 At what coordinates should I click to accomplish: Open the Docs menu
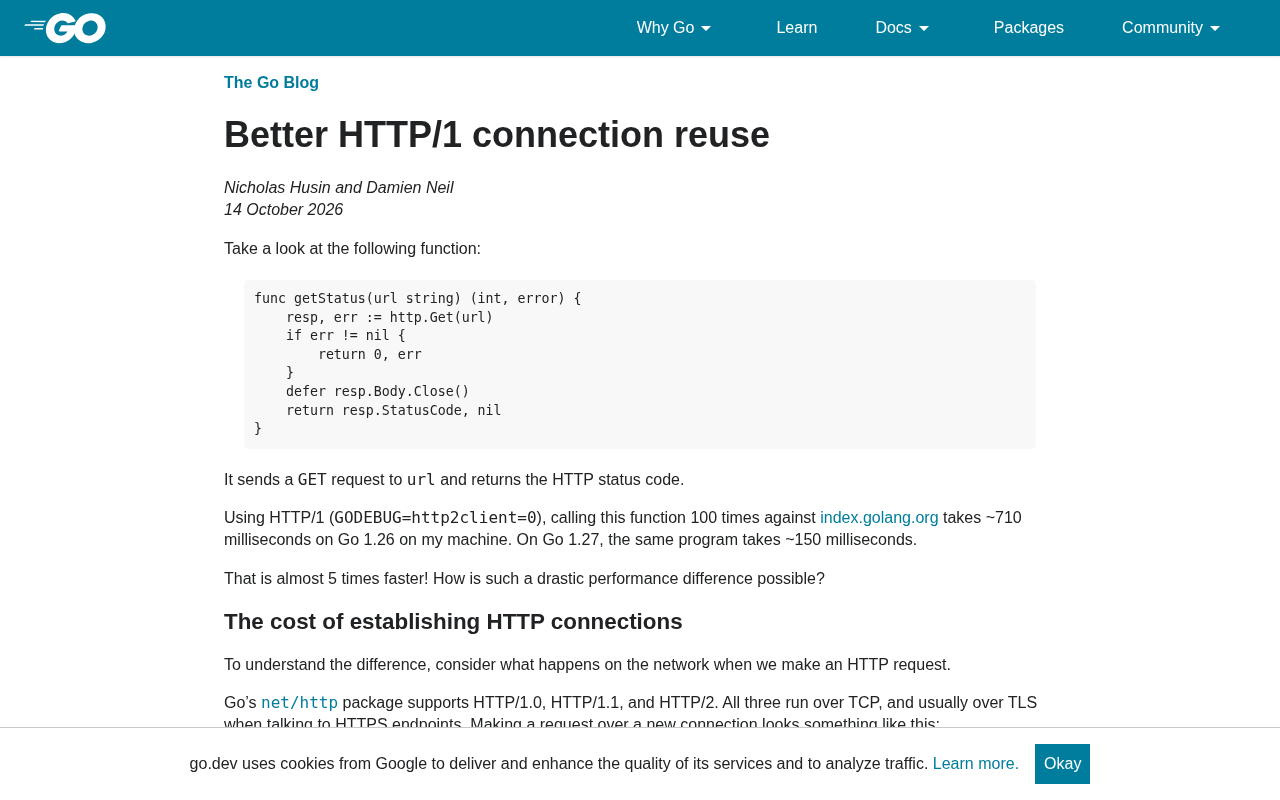[903, 28]
